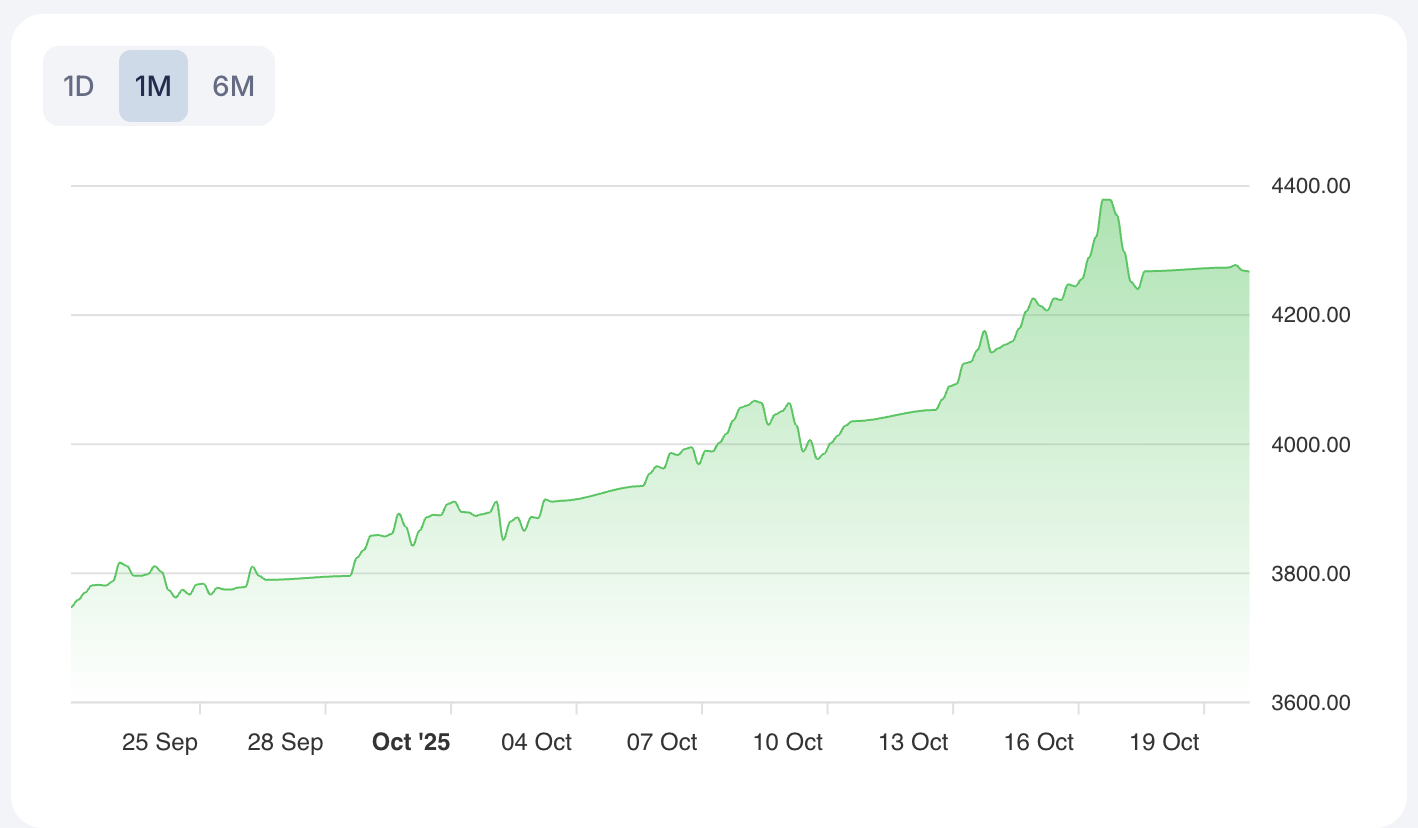Click the chart line's leftmost starting point
Screen dimensions: 1418x828
pyautogui.click(x=72, y=607)
